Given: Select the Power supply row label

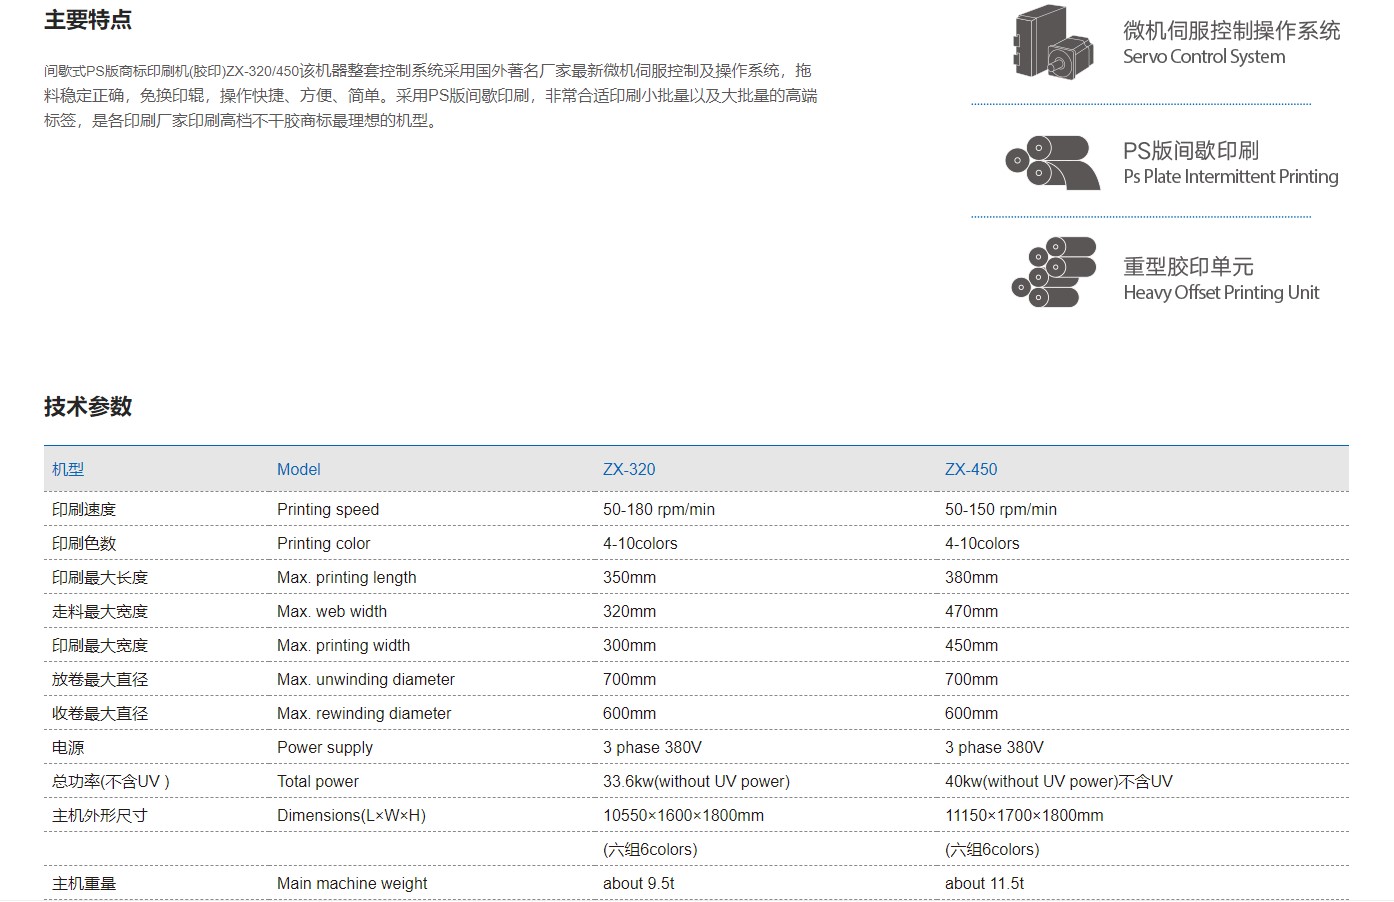Looking at the screenshot, I should [325, 747].
